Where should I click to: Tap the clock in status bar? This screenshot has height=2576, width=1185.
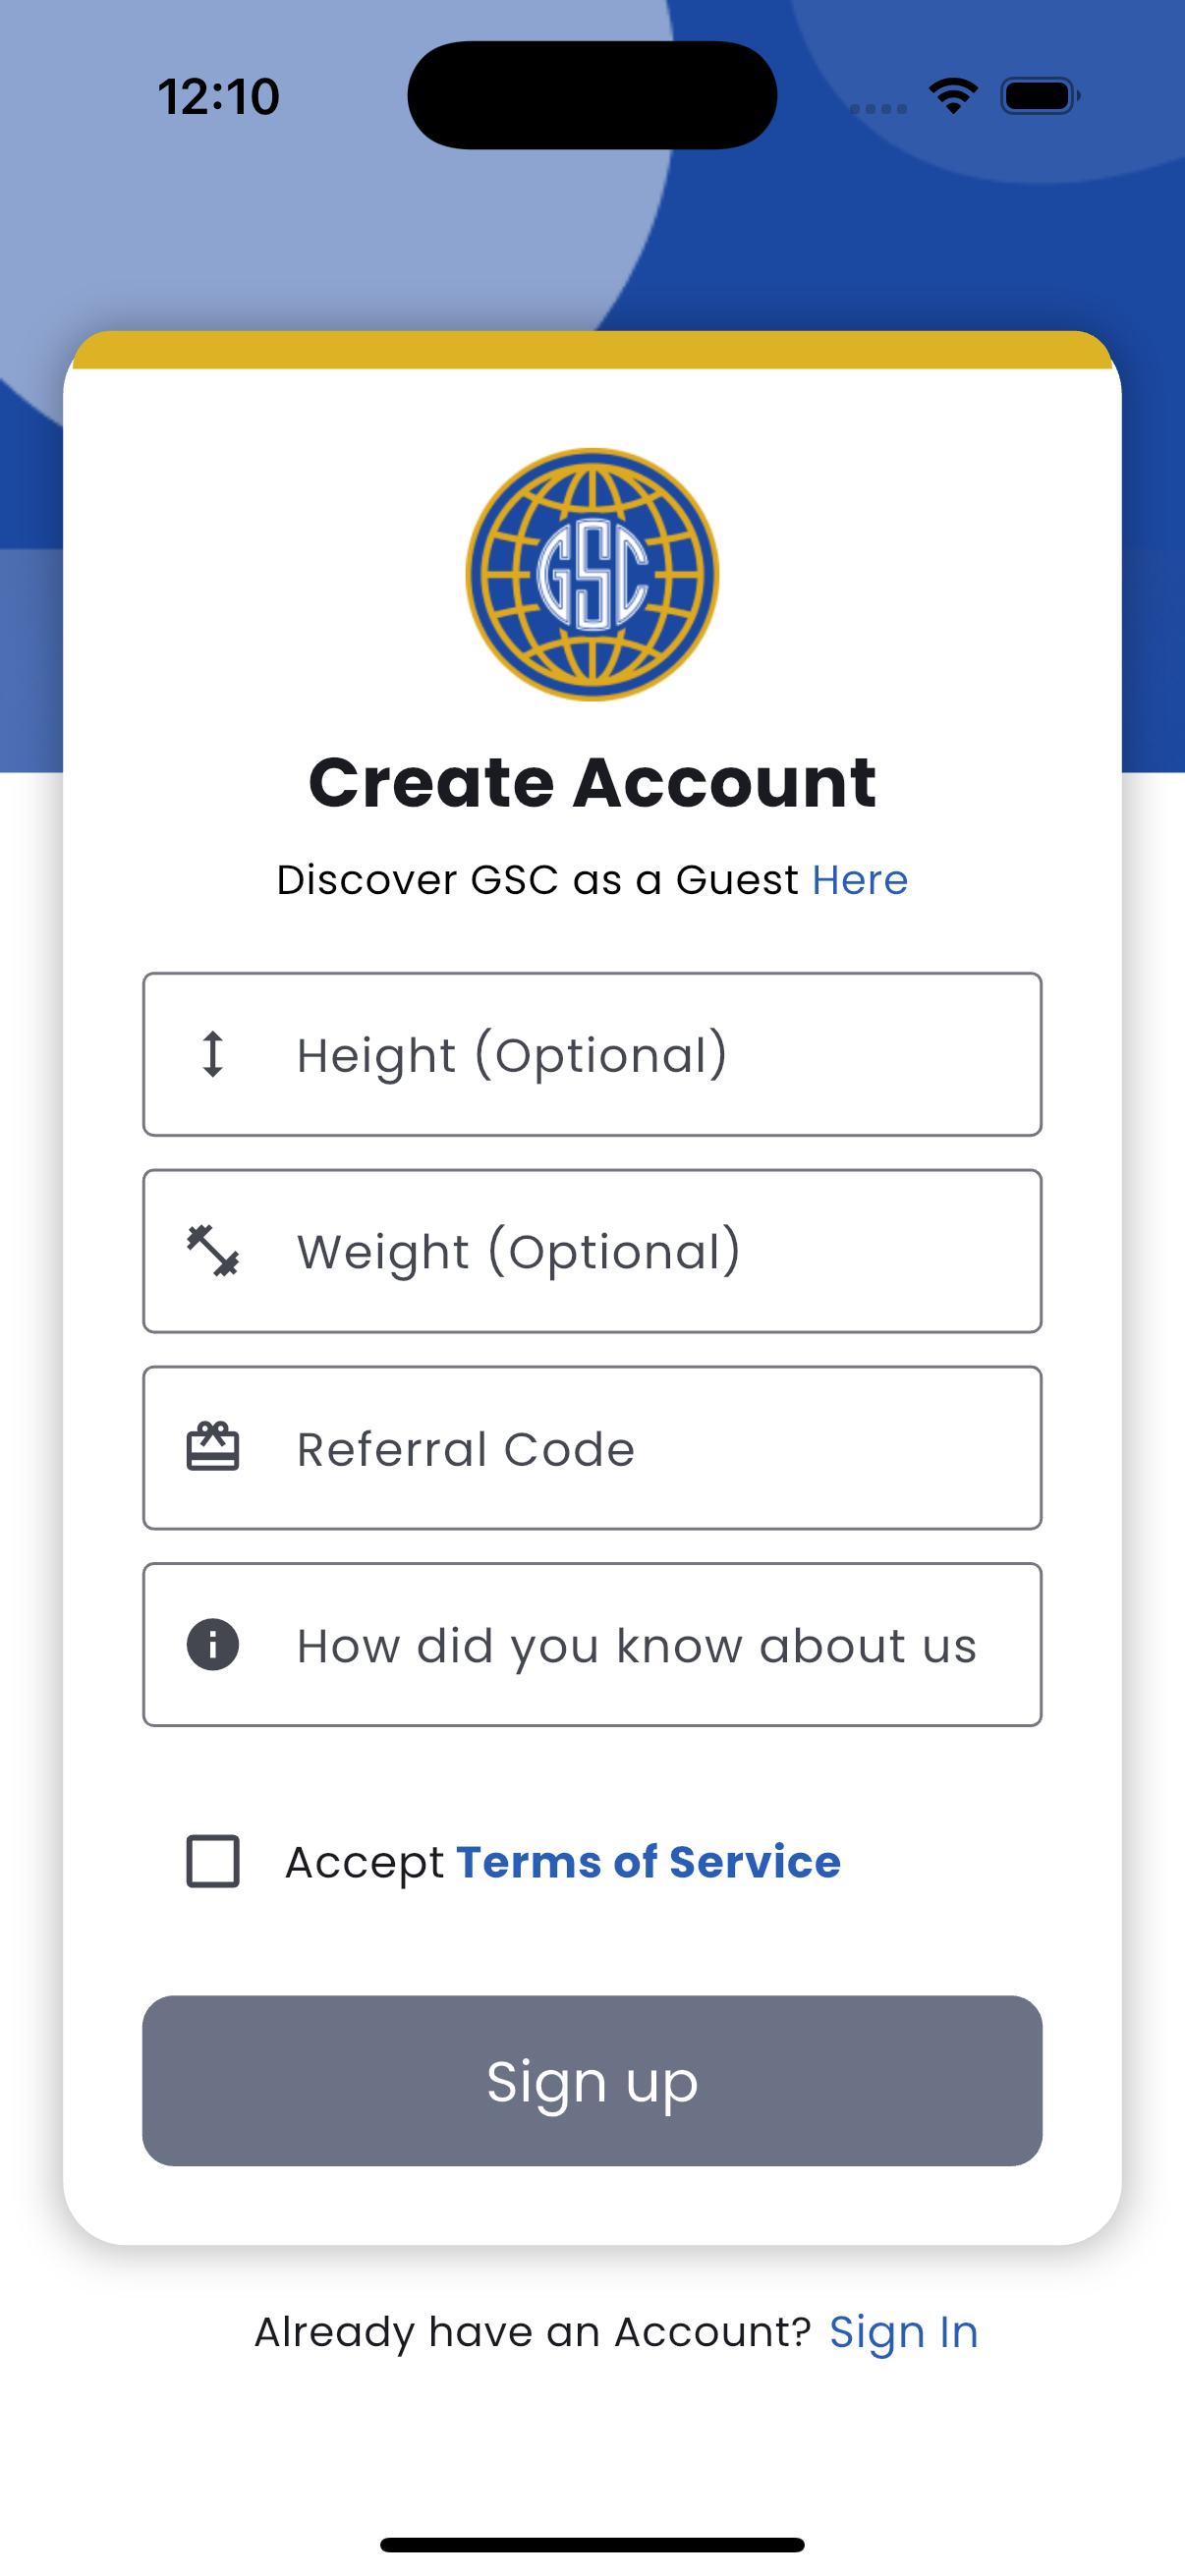(219, 97)
